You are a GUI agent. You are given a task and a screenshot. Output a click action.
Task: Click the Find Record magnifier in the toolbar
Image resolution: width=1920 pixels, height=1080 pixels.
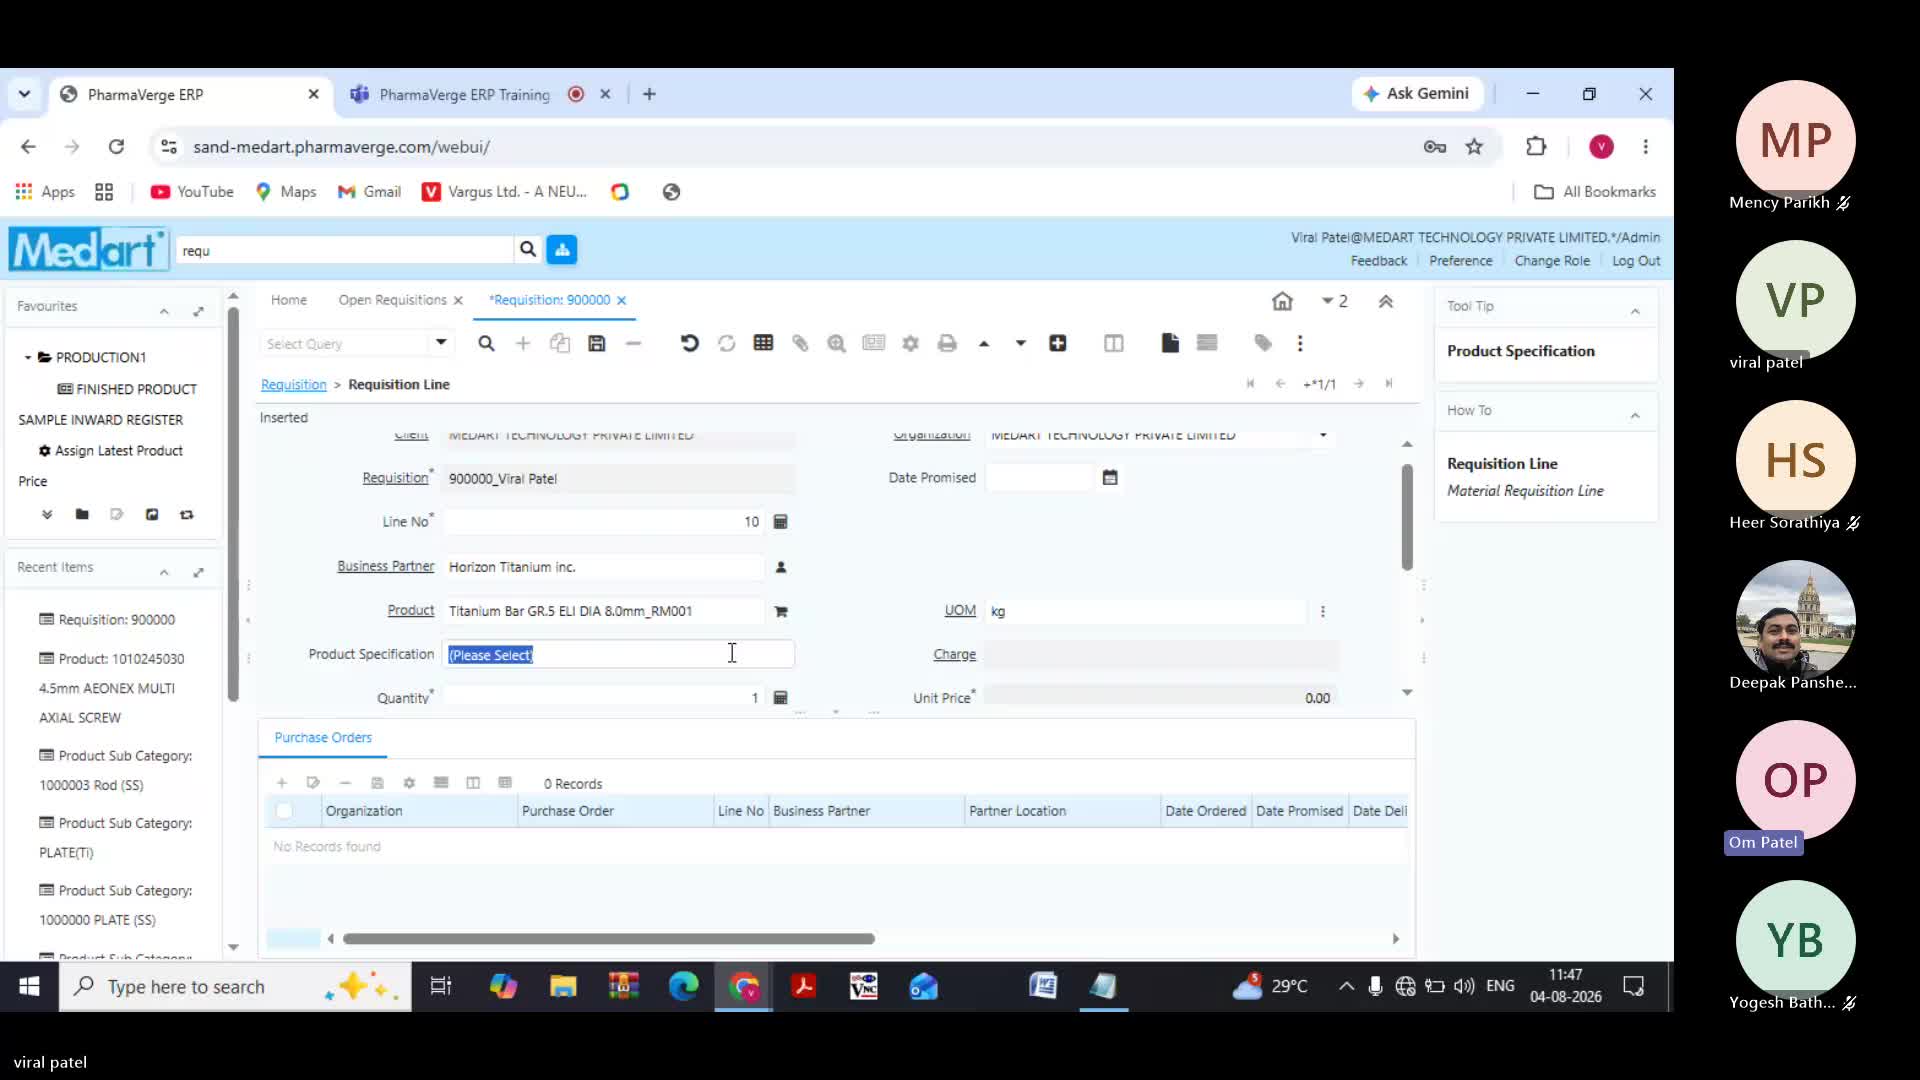[486, 343]
